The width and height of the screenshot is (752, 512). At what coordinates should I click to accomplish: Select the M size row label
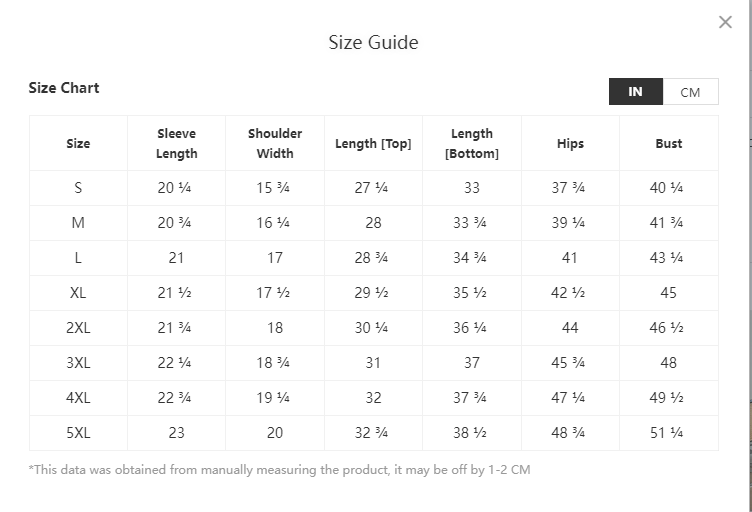pos(78,223)
